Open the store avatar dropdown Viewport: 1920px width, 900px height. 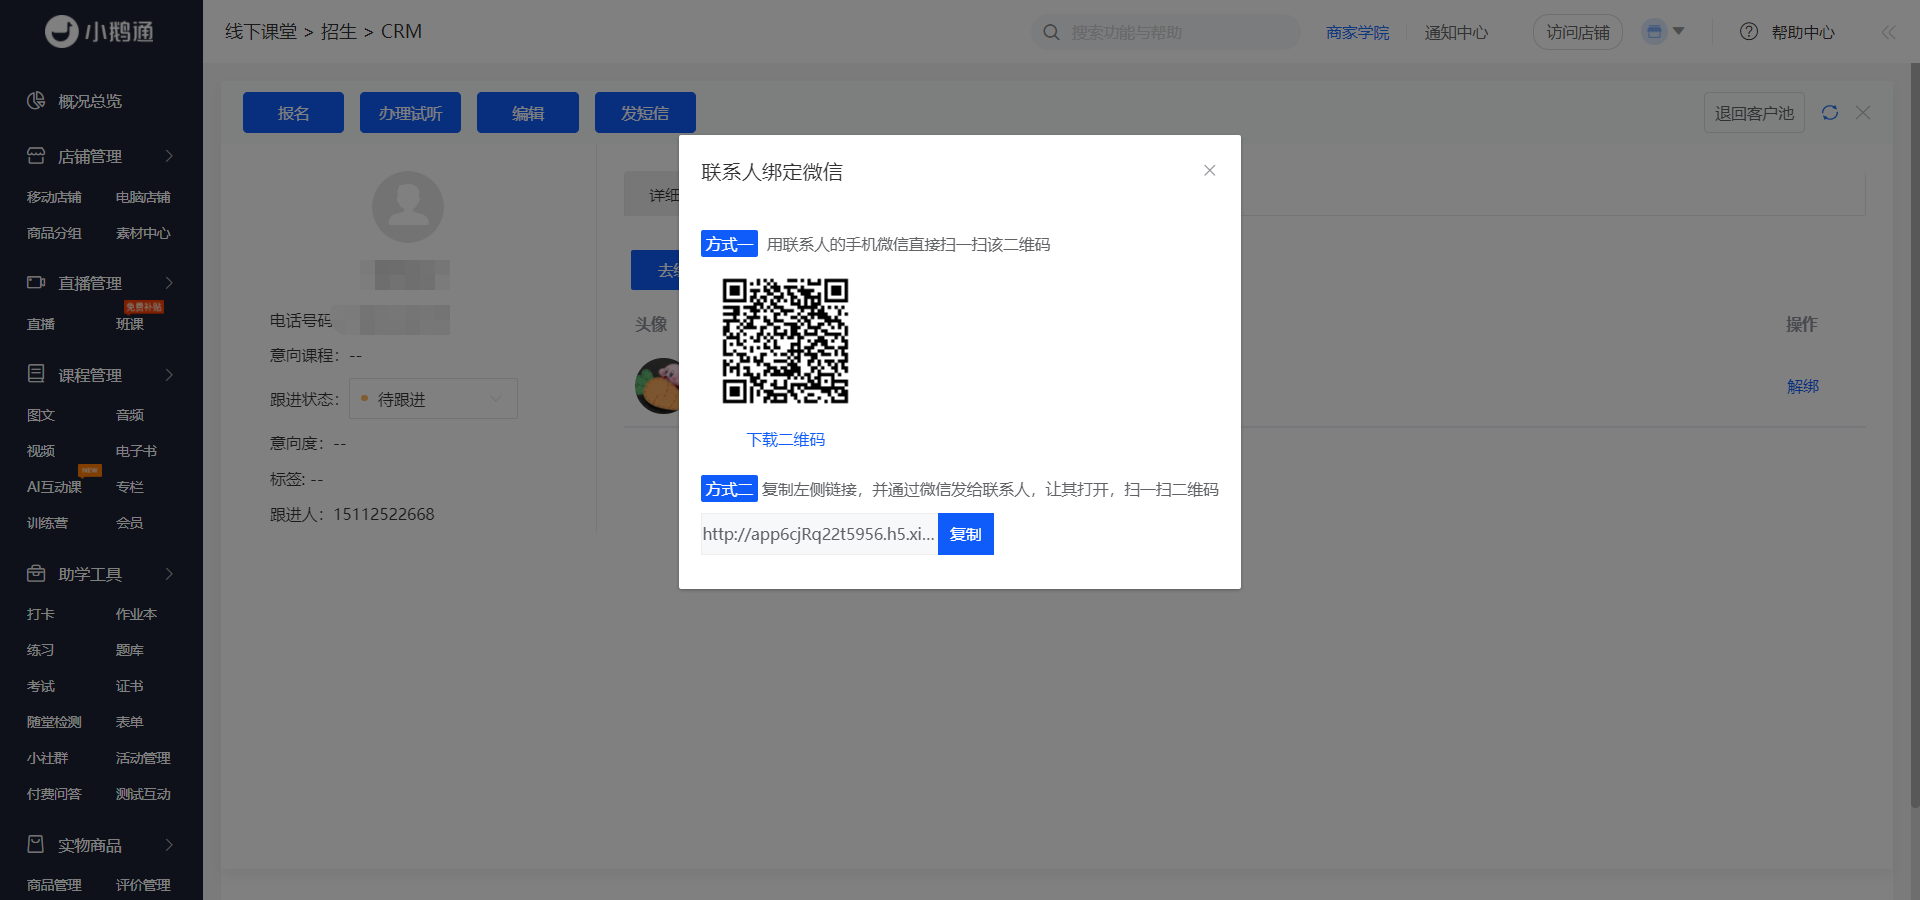[1664, 32]
